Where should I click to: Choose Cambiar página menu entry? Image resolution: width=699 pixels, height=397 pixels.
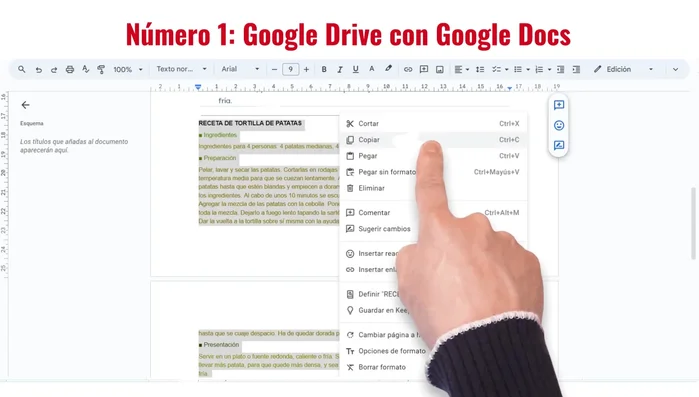(x=433, y=335)
